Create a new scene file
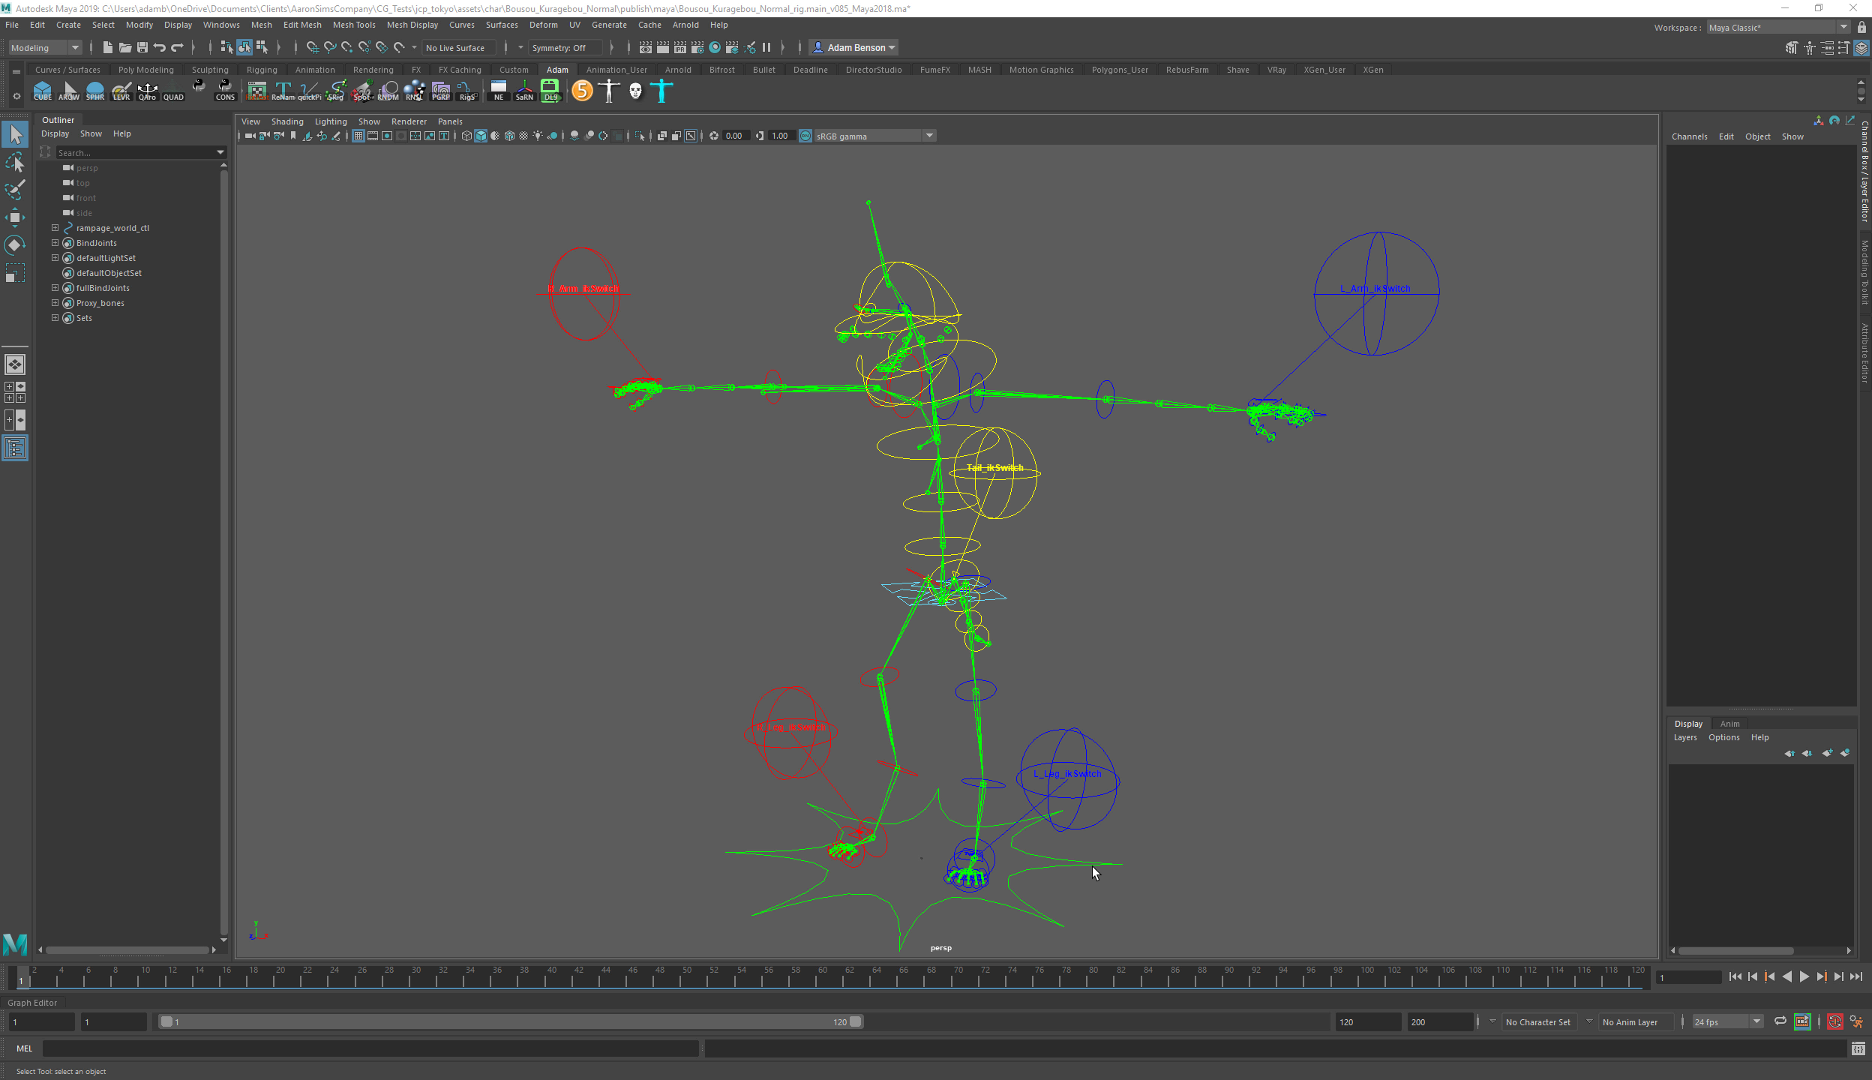The height and width of the screenshot is (1080, 1872). tap(108, 47)
